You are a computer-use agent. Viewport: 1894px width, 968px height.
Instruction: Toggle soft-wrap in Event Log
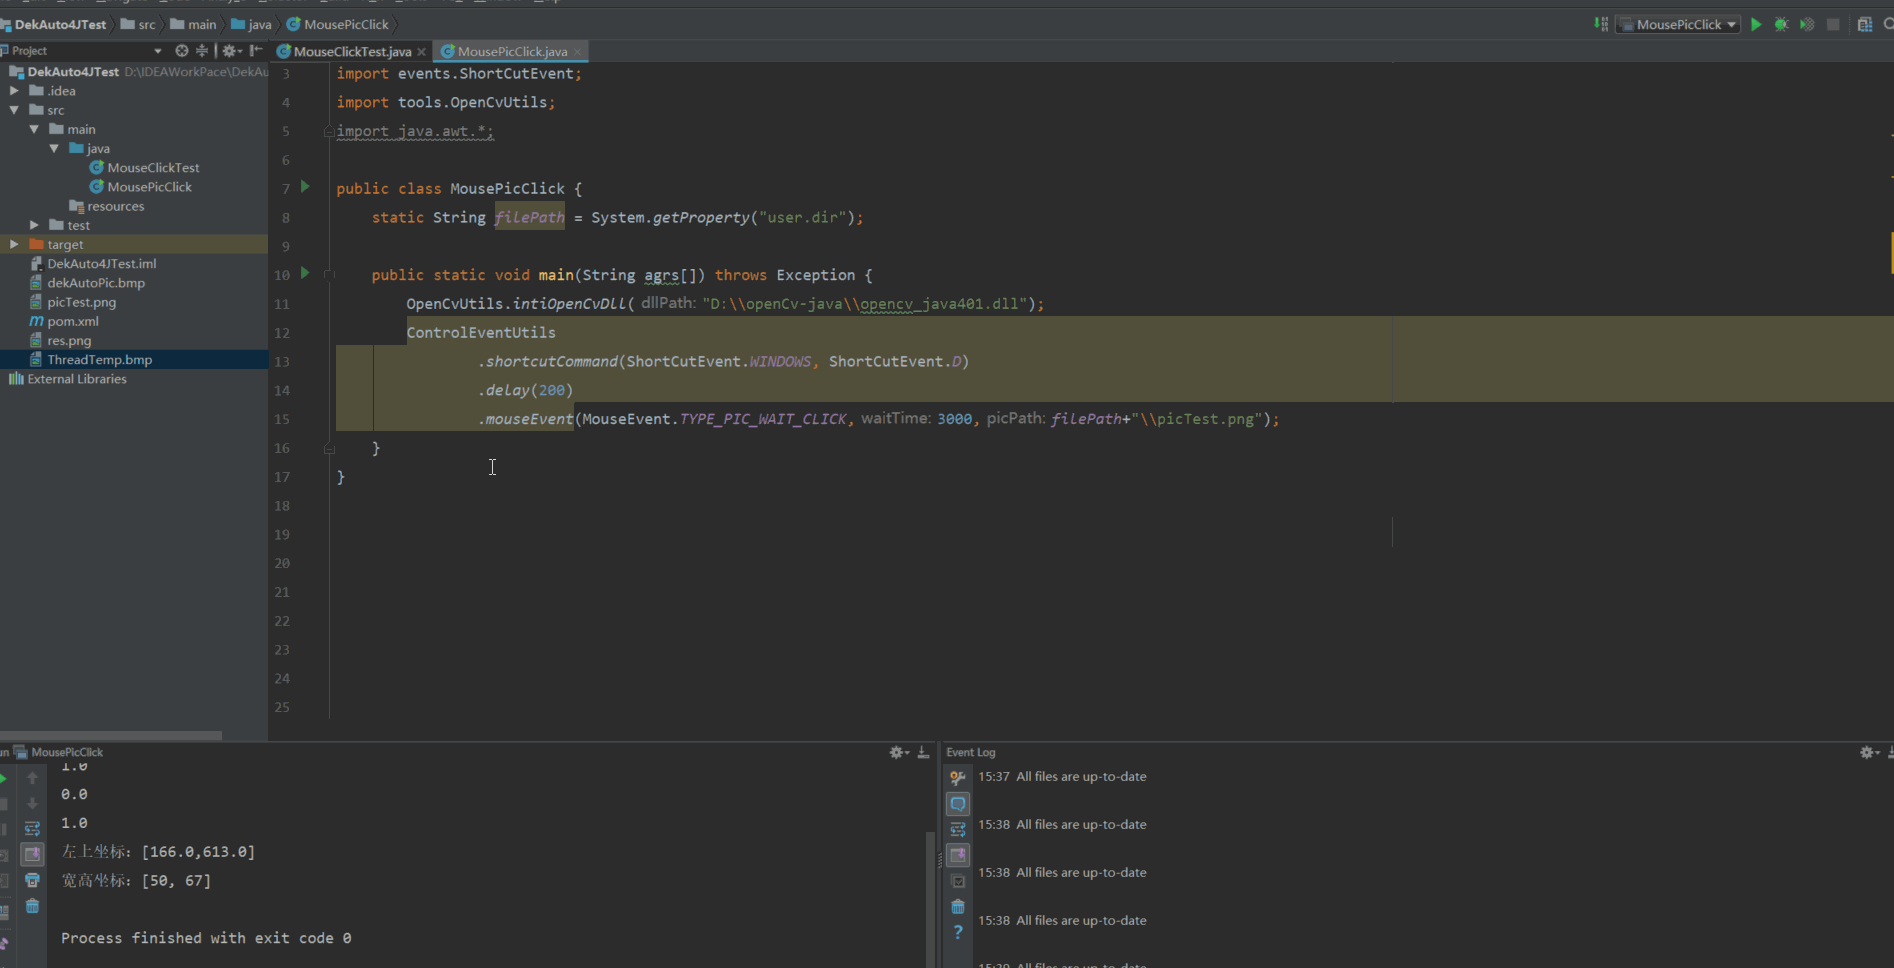tap(958, 829)
